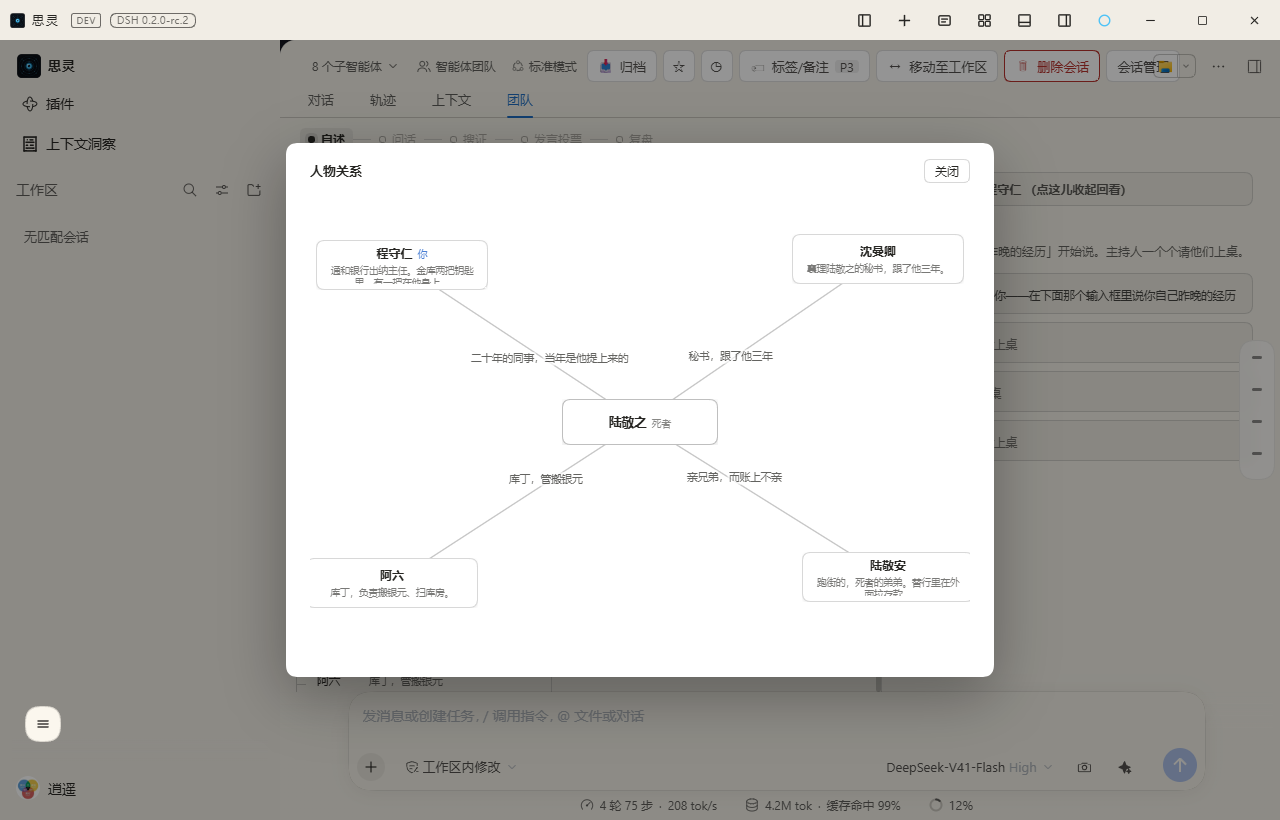Switch to the 对话 tab
This screenshot has width=1280, height=820.
[321, 100]
